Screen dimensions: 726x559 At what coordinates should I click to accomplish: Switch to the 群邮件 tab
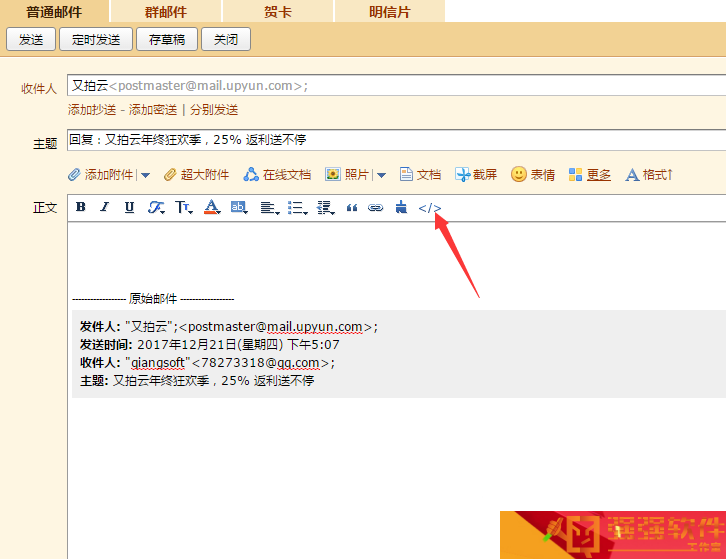(166, 12)
